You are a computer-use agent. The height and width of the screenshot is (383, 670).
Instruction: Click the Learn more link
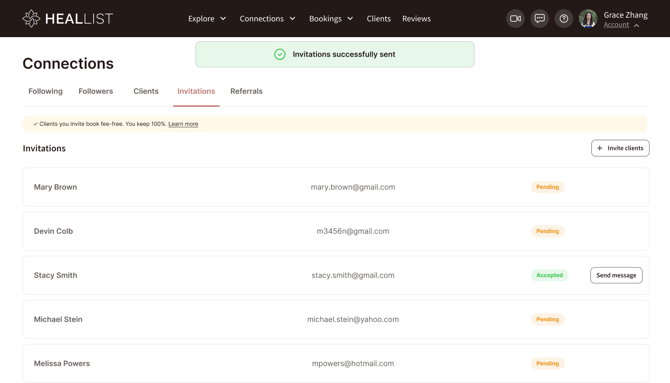pyautogui.click(x=183, y=124)
